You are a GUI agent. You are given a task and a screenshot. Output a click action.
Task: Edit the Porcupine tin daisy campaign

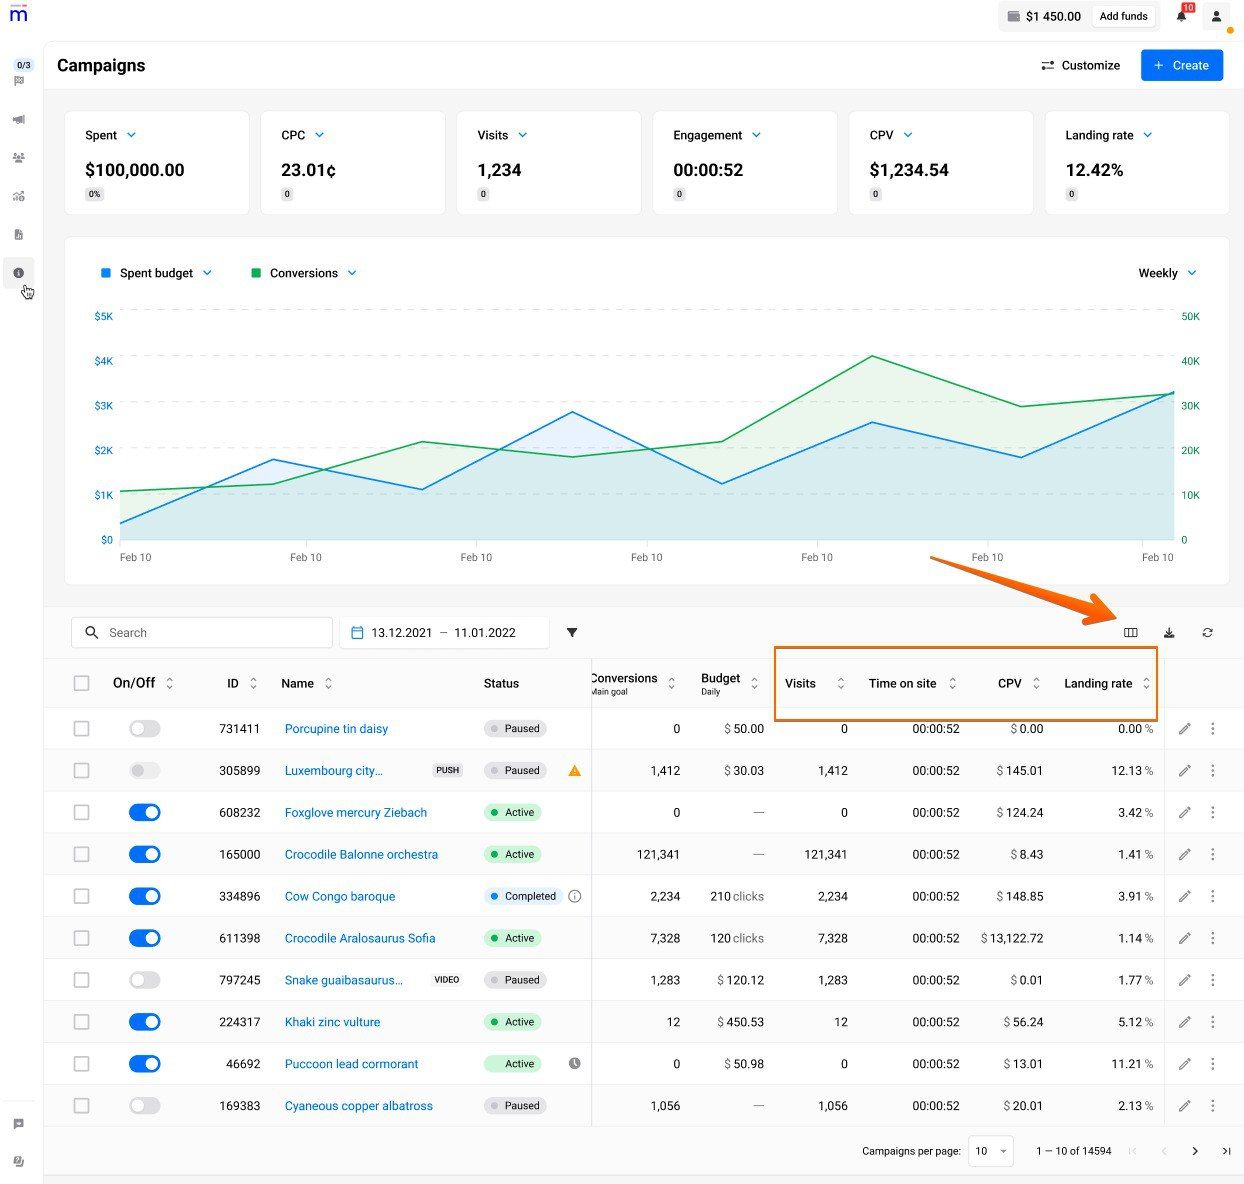click(x=1184, y=729)
